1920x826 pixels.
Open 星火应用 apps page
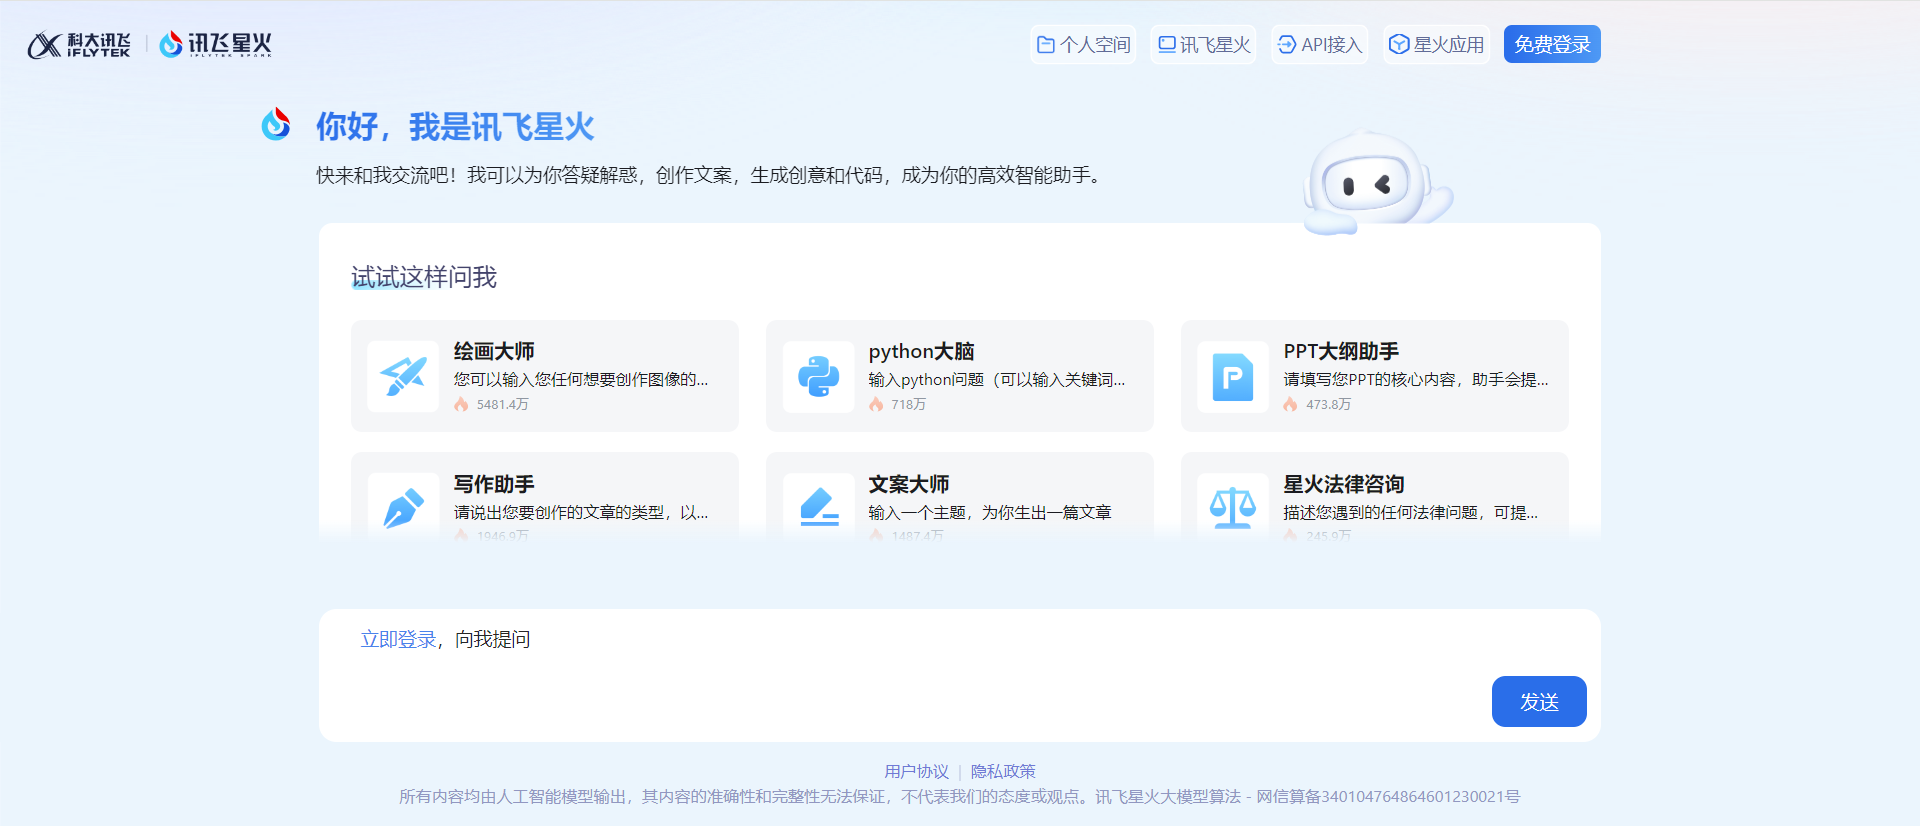(1437, 44)
